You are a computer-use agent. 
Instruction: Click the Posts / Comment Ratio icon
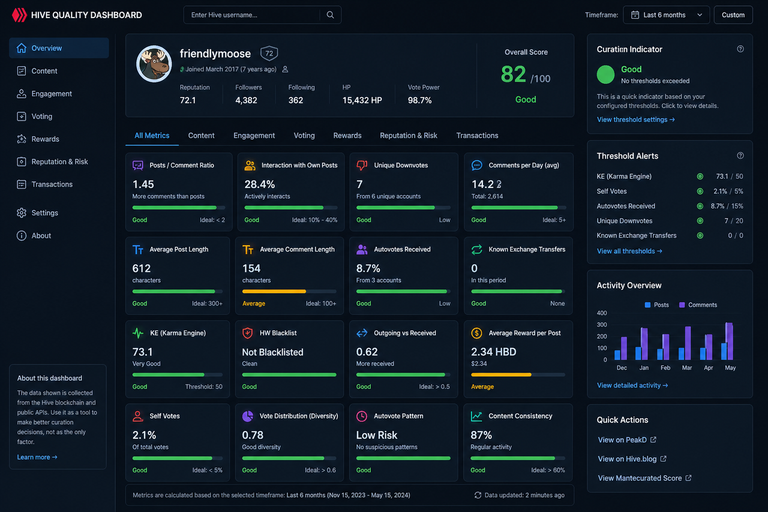coord(138,166)
